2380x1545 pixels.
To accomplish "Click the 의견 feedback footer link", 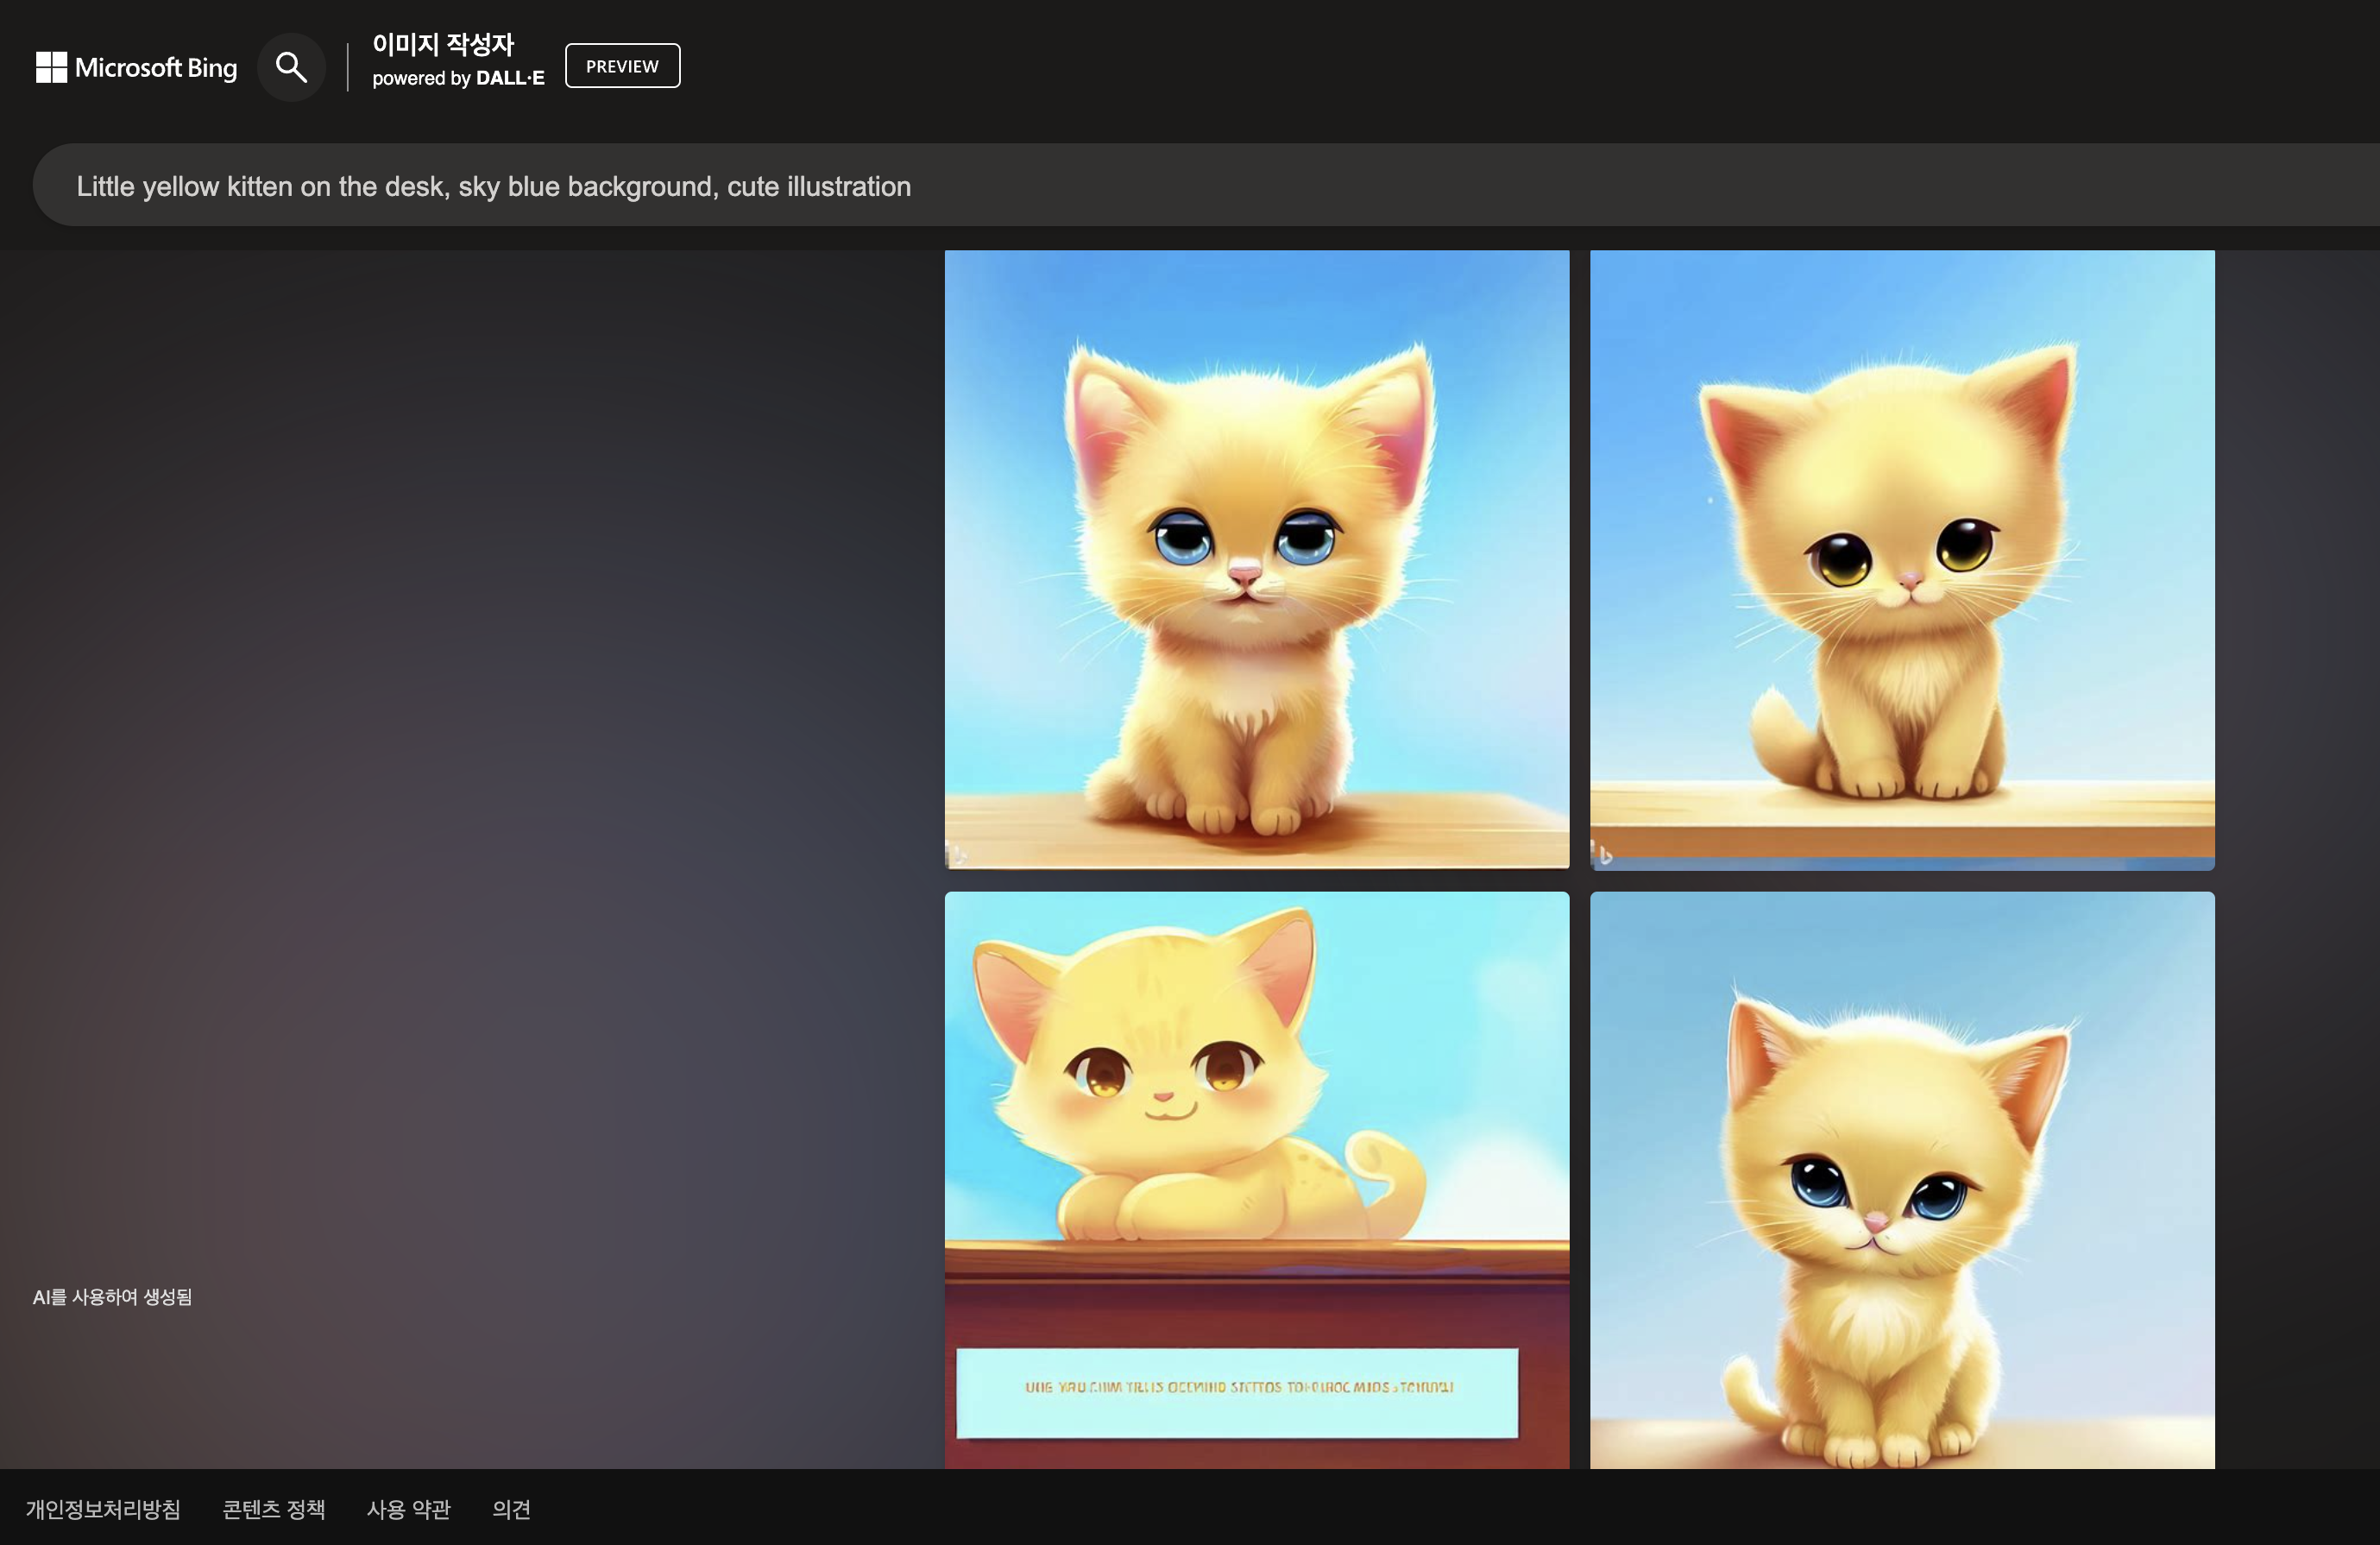I will (x=511, y=1509).
